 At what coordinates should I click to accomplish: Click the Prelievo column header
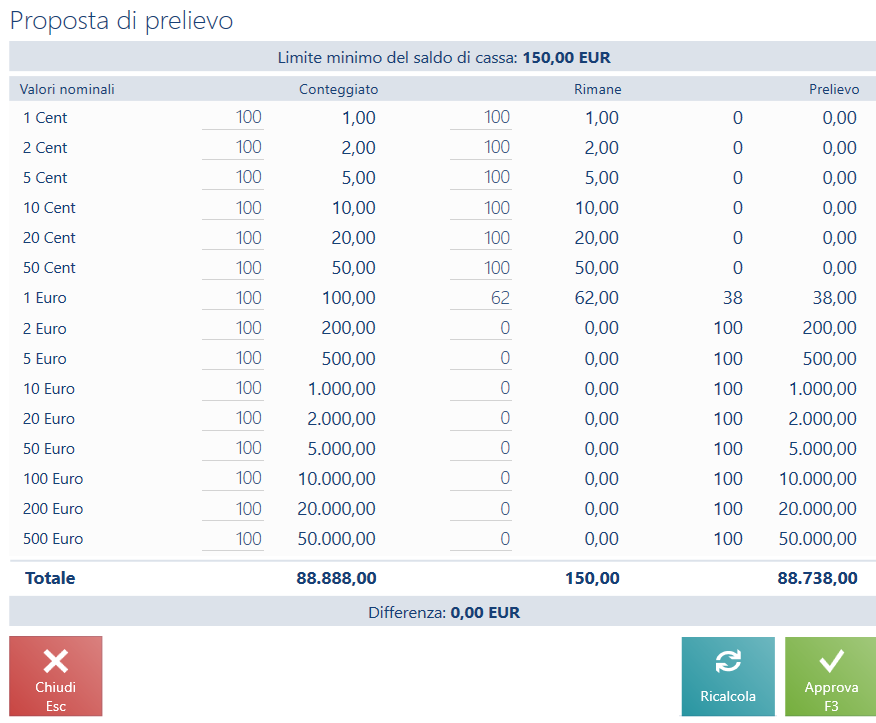[833, 90]
